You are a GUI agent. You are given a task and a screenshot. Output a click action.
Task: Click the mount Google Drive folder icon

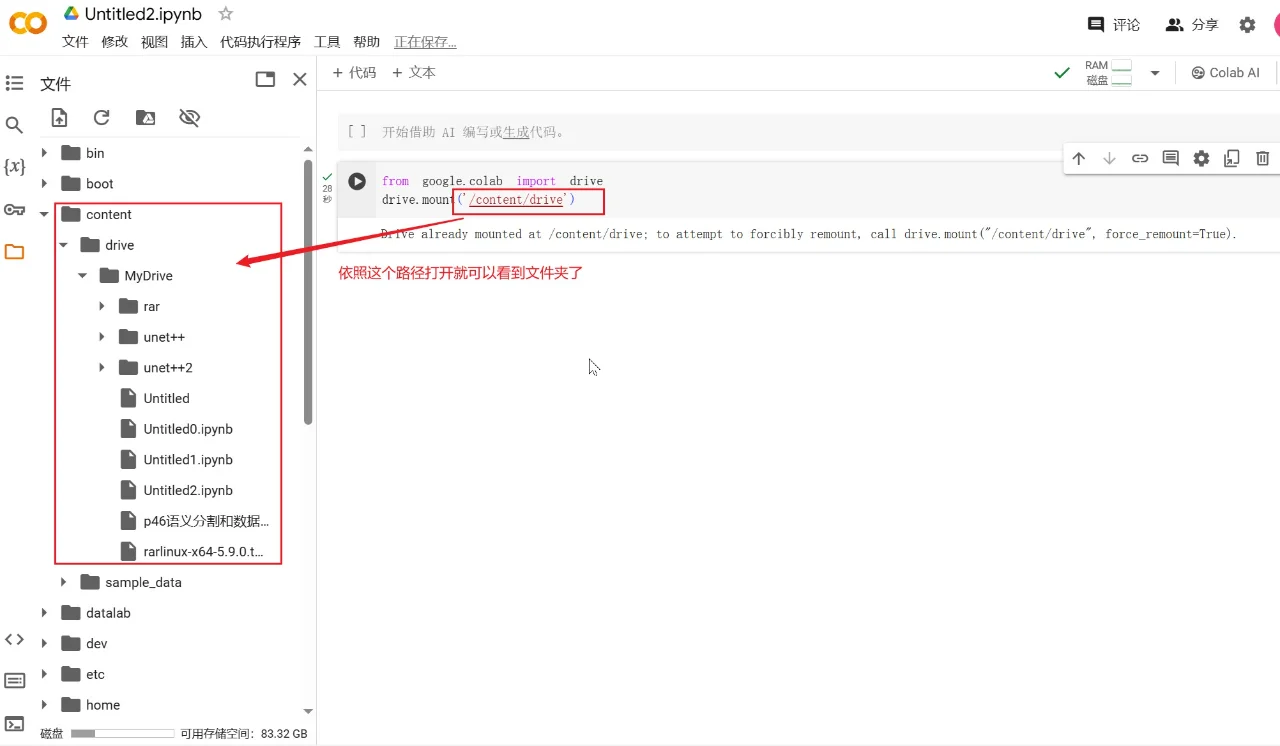click(145, 118)
